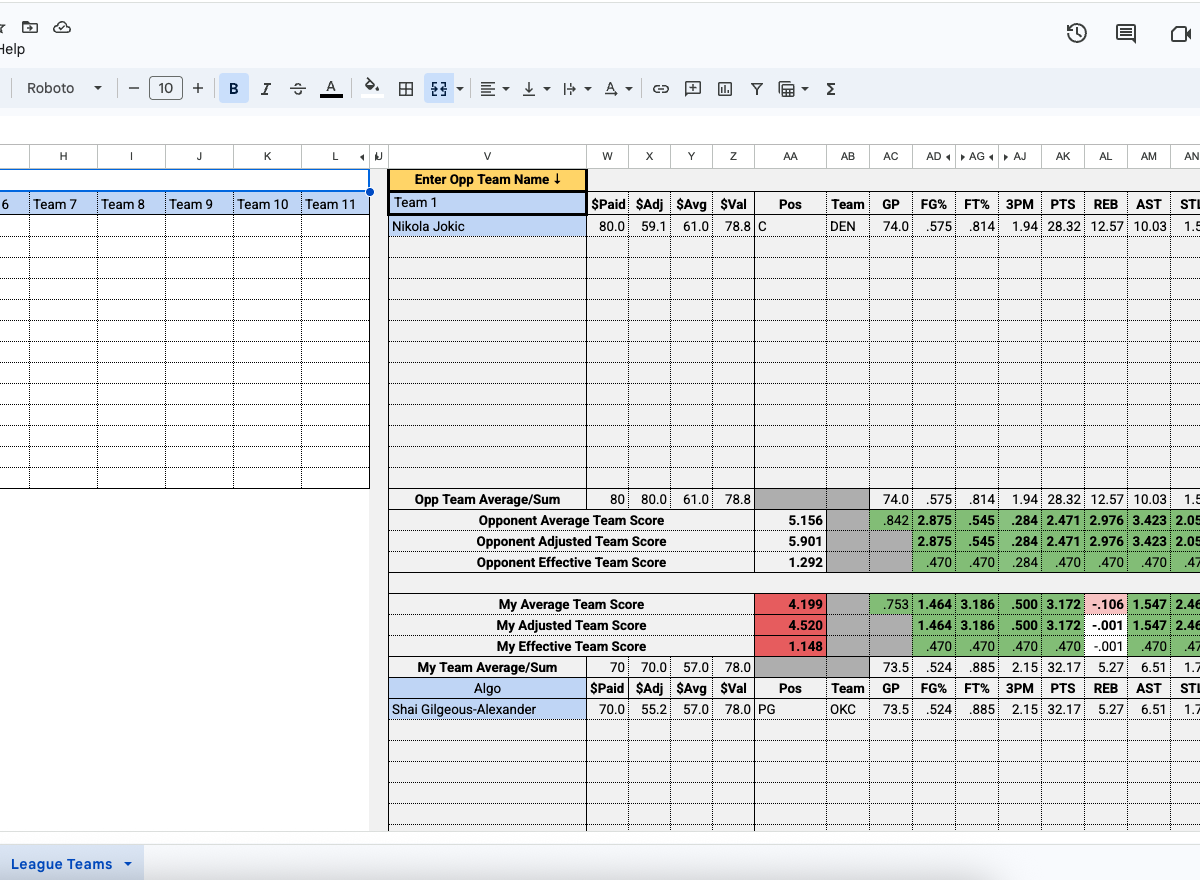Insert a chart using toolbar icon
The image size is (1200, 880).
coord(724,89)
